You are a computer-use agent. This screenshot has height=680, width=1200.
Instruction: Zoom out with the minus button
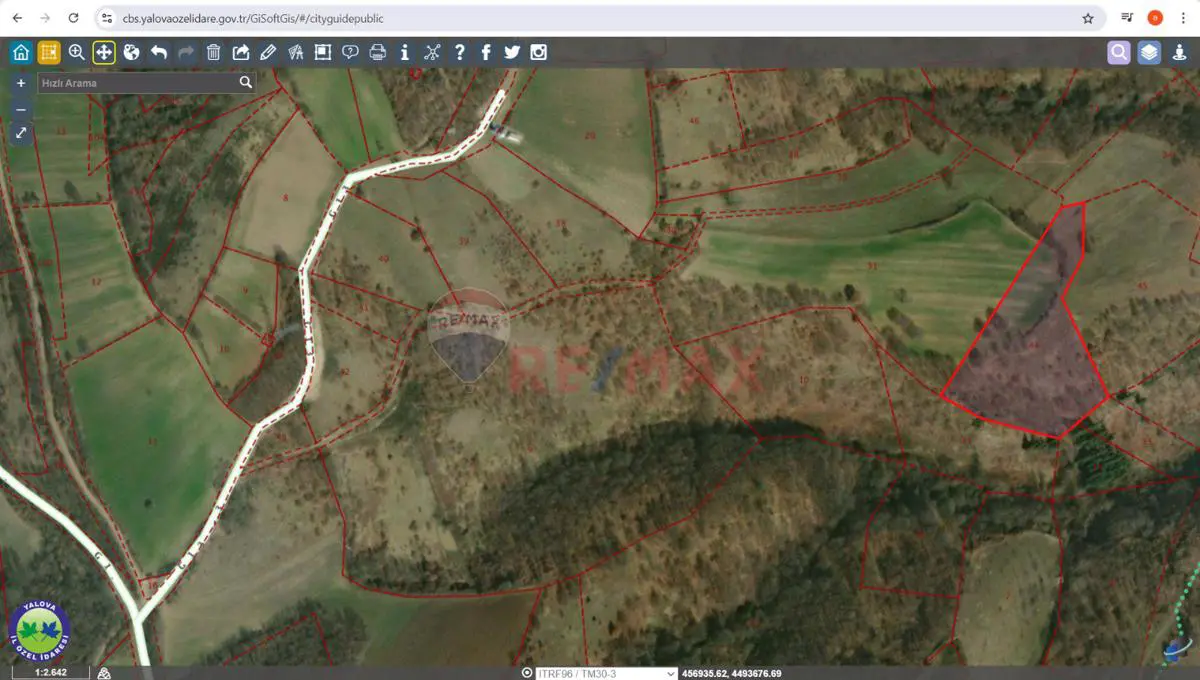pos(21,108)
